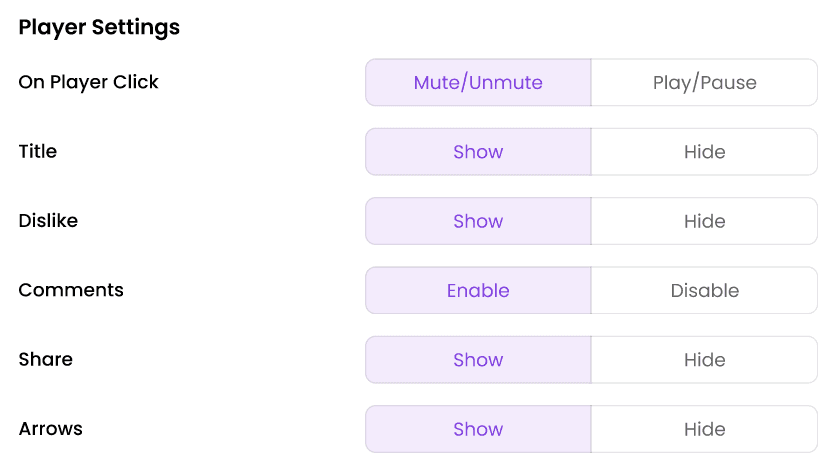Choose Hide for the Dislike setting

tap(704, 221)
